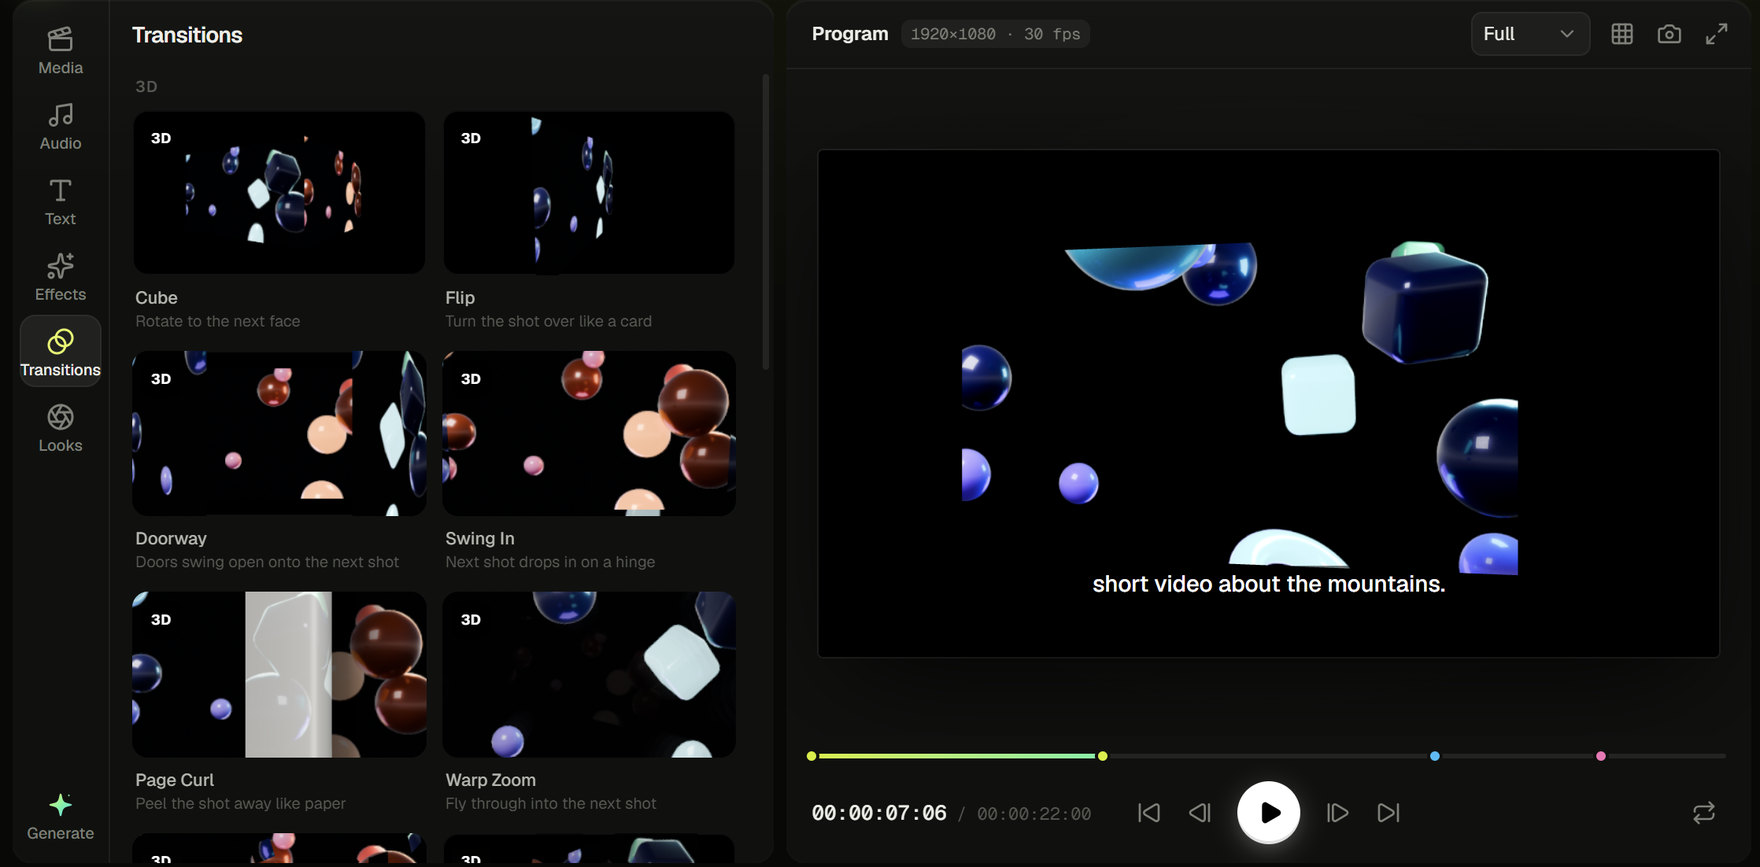Screen dimensions: 1760x867
Task: Click the yellow playhead handle
Action: [x=1102, y=756]
